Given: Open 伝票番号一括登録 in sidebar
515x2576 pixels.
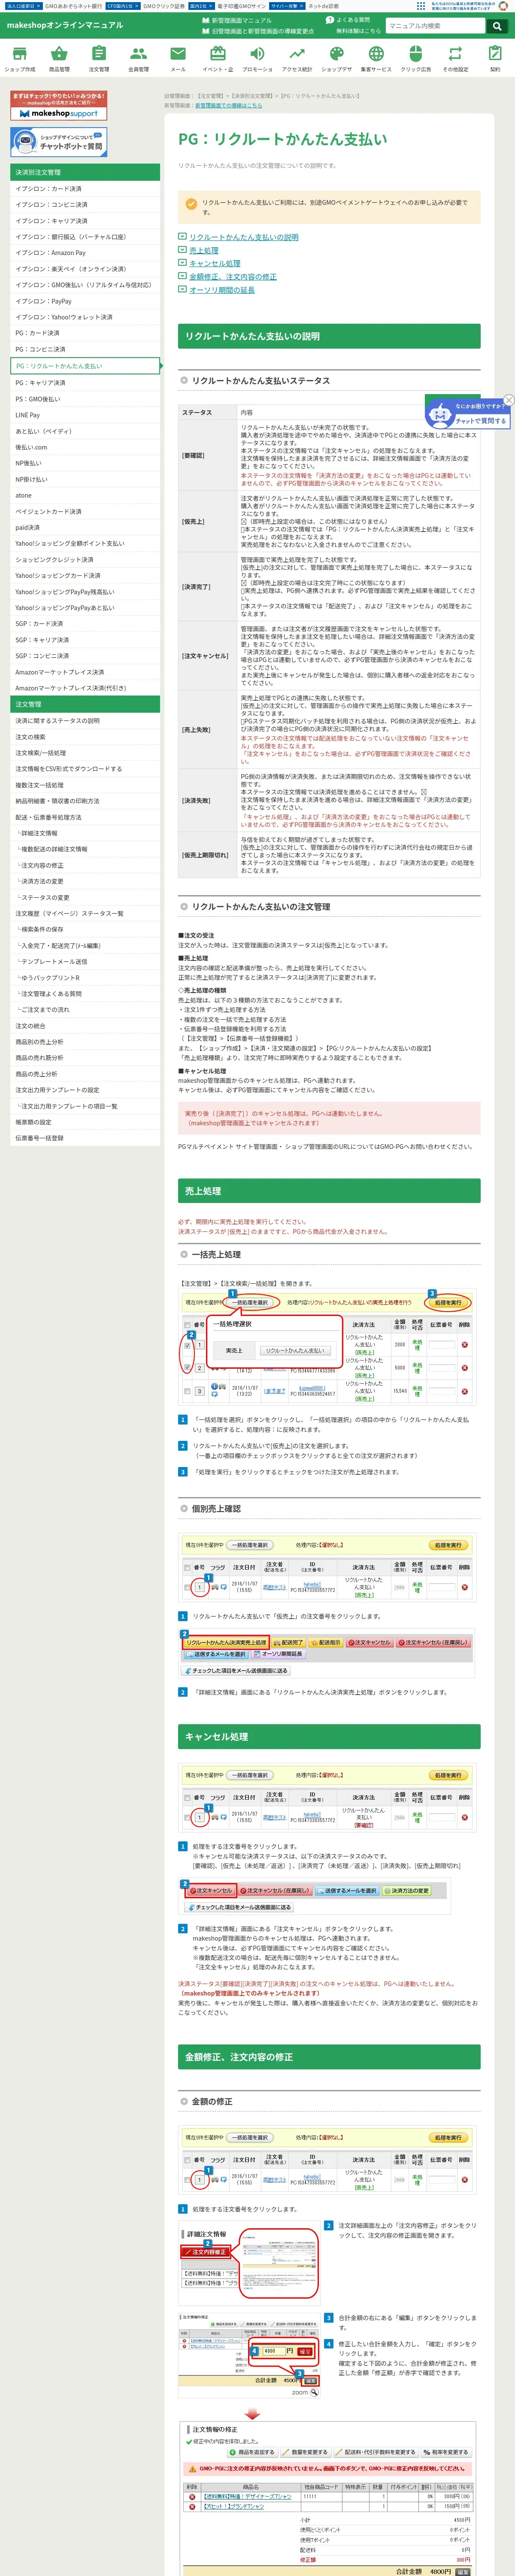Looking at the screenshot, I should (x=85, y=1138).
